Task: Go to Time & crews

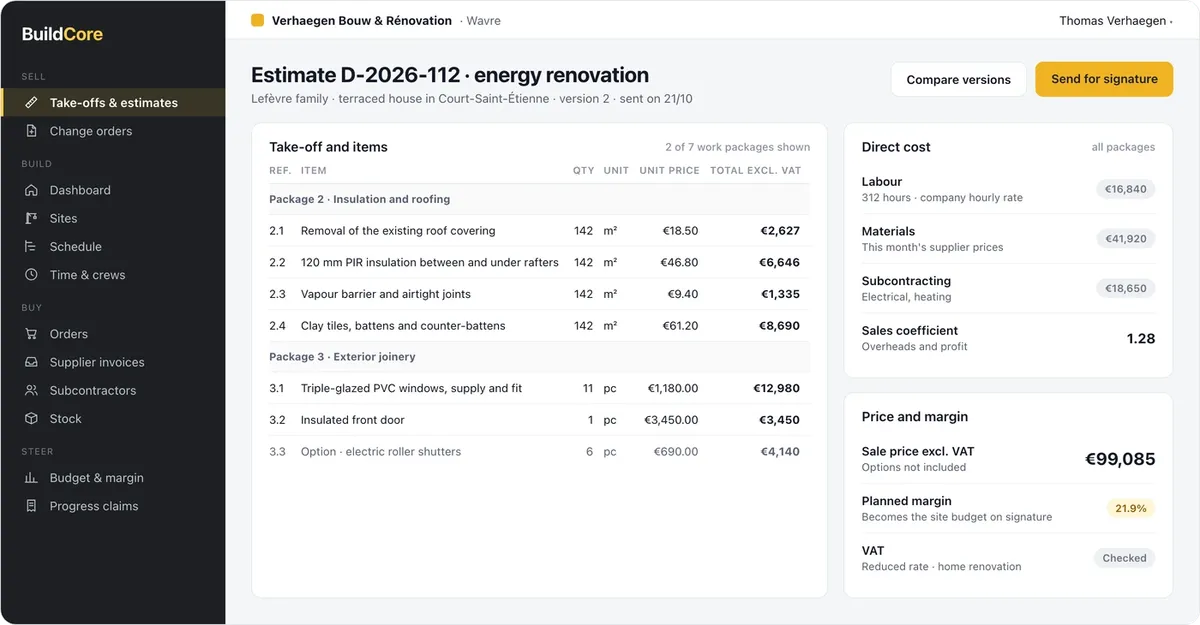Action: pyautogui.click(x=113, y=274)
